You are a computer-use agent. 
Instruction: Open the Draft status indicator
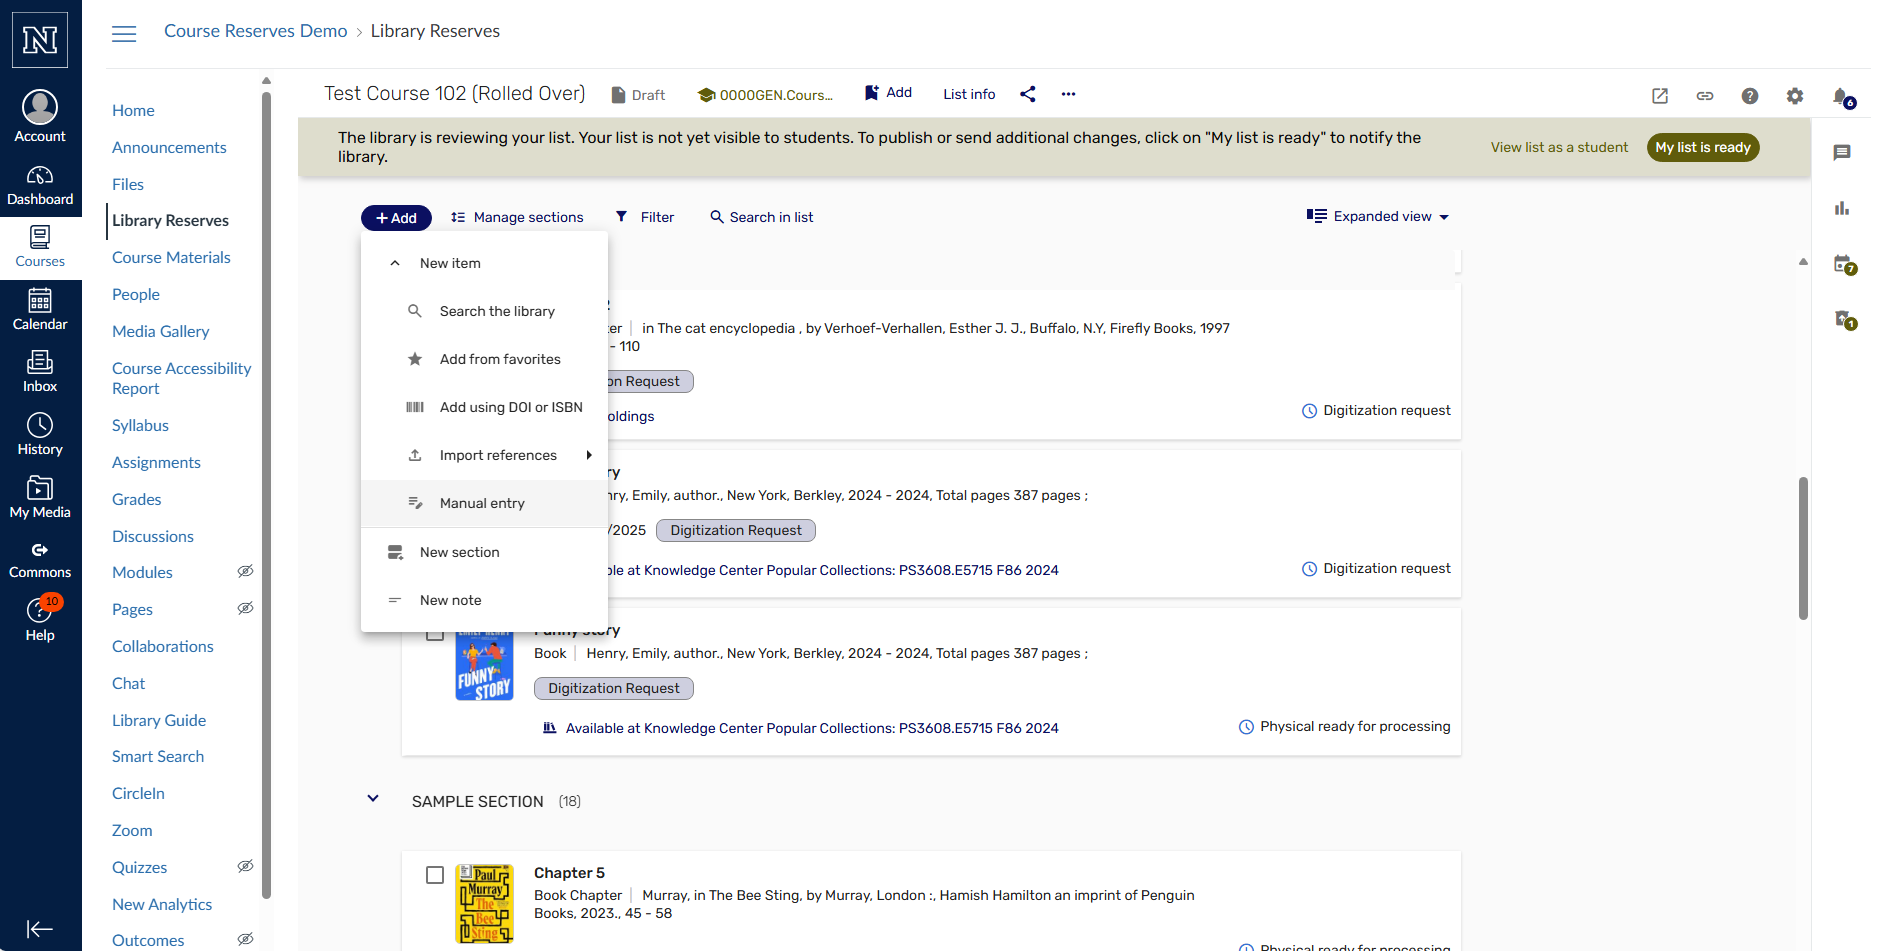click(638, 95)
